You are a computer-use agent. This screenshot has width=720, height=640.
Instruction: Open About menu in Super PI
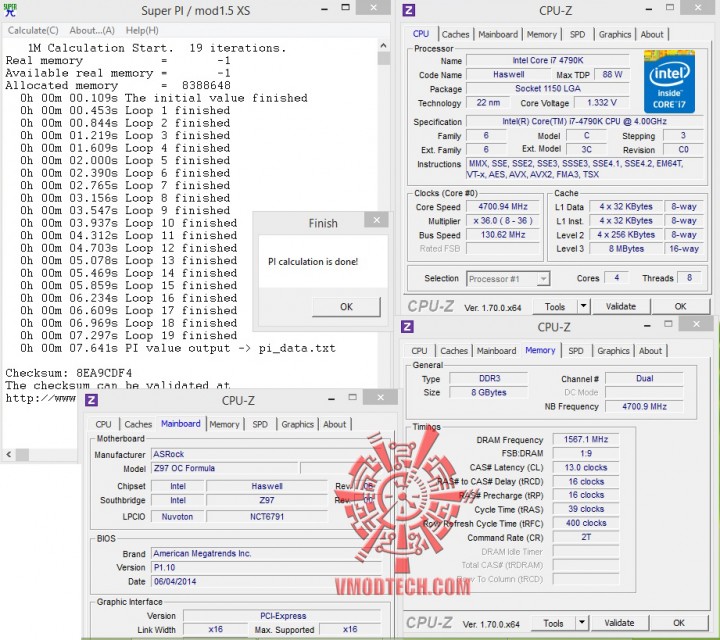click(92, 30)
